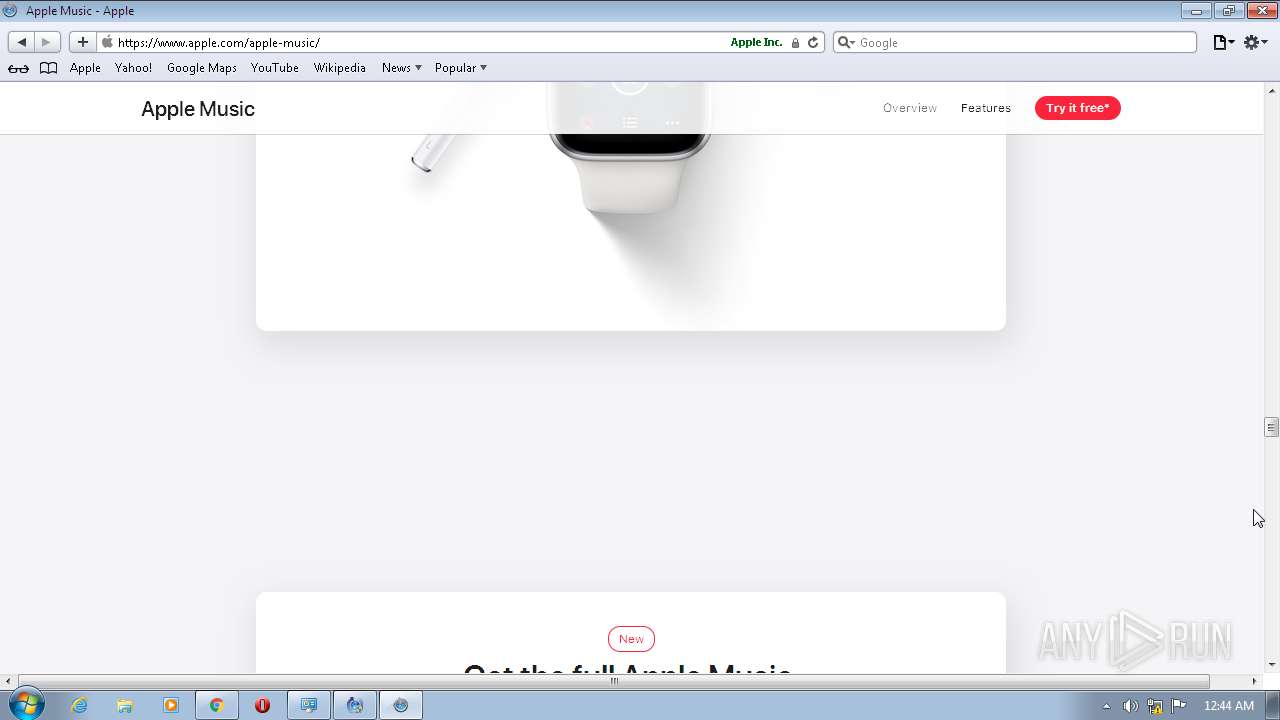Image resolution: width=1280 pixels, height=720 pixels.
Task: Show hidden system tray icons
Action: point(1106,706)
